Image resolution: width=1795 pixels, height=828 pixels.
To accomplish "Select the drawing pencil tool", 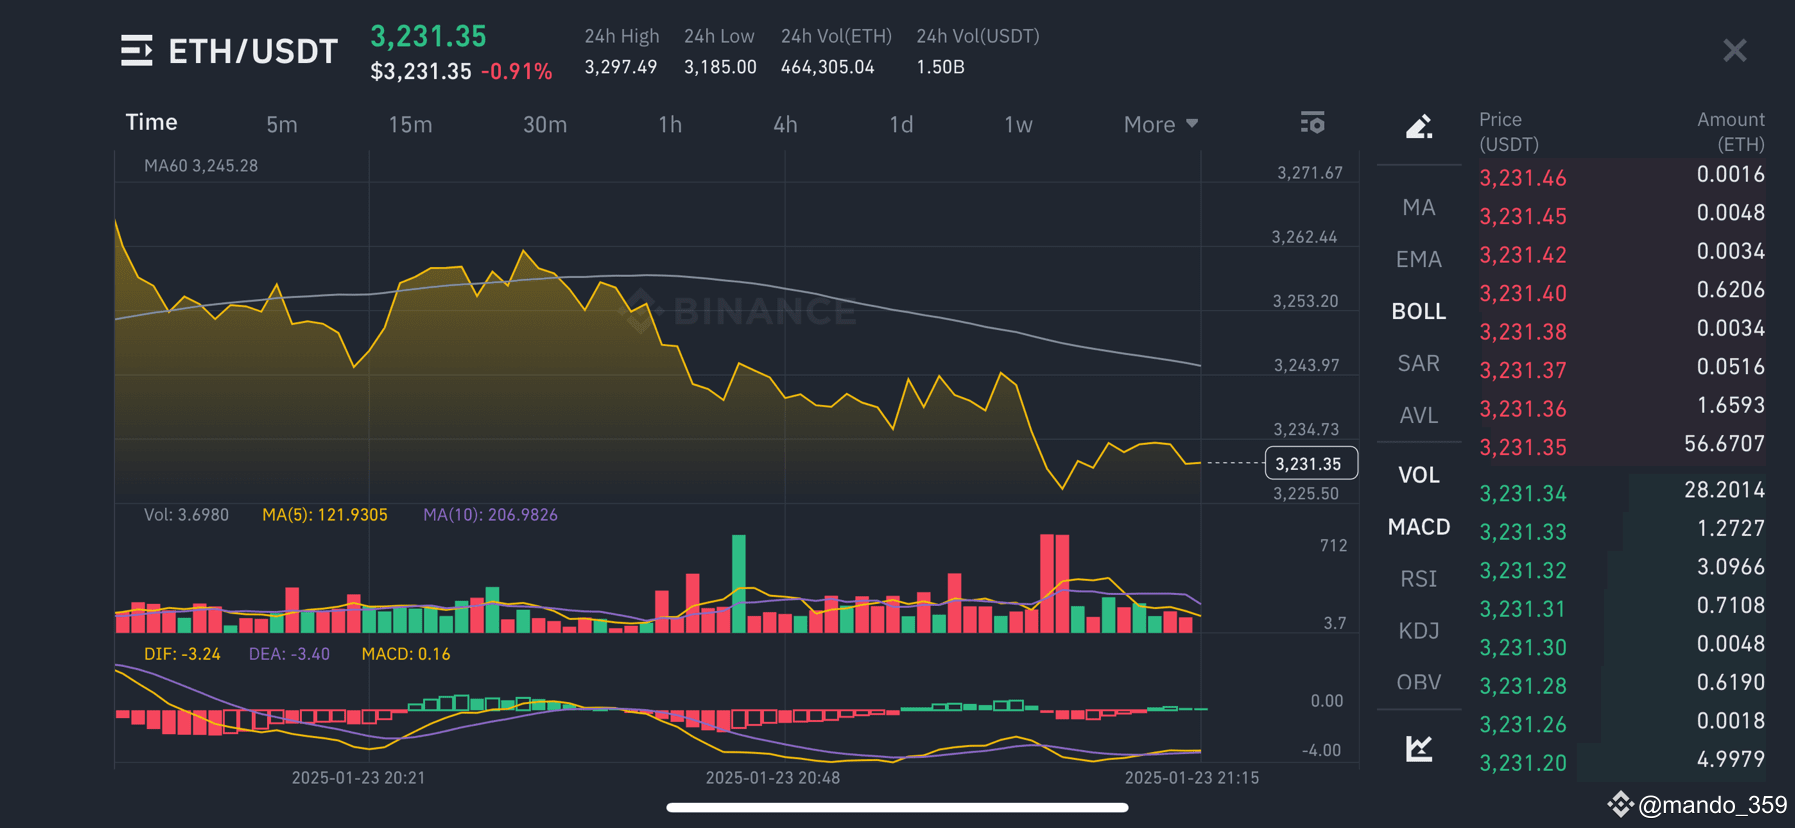I will tap(1419, 126).
